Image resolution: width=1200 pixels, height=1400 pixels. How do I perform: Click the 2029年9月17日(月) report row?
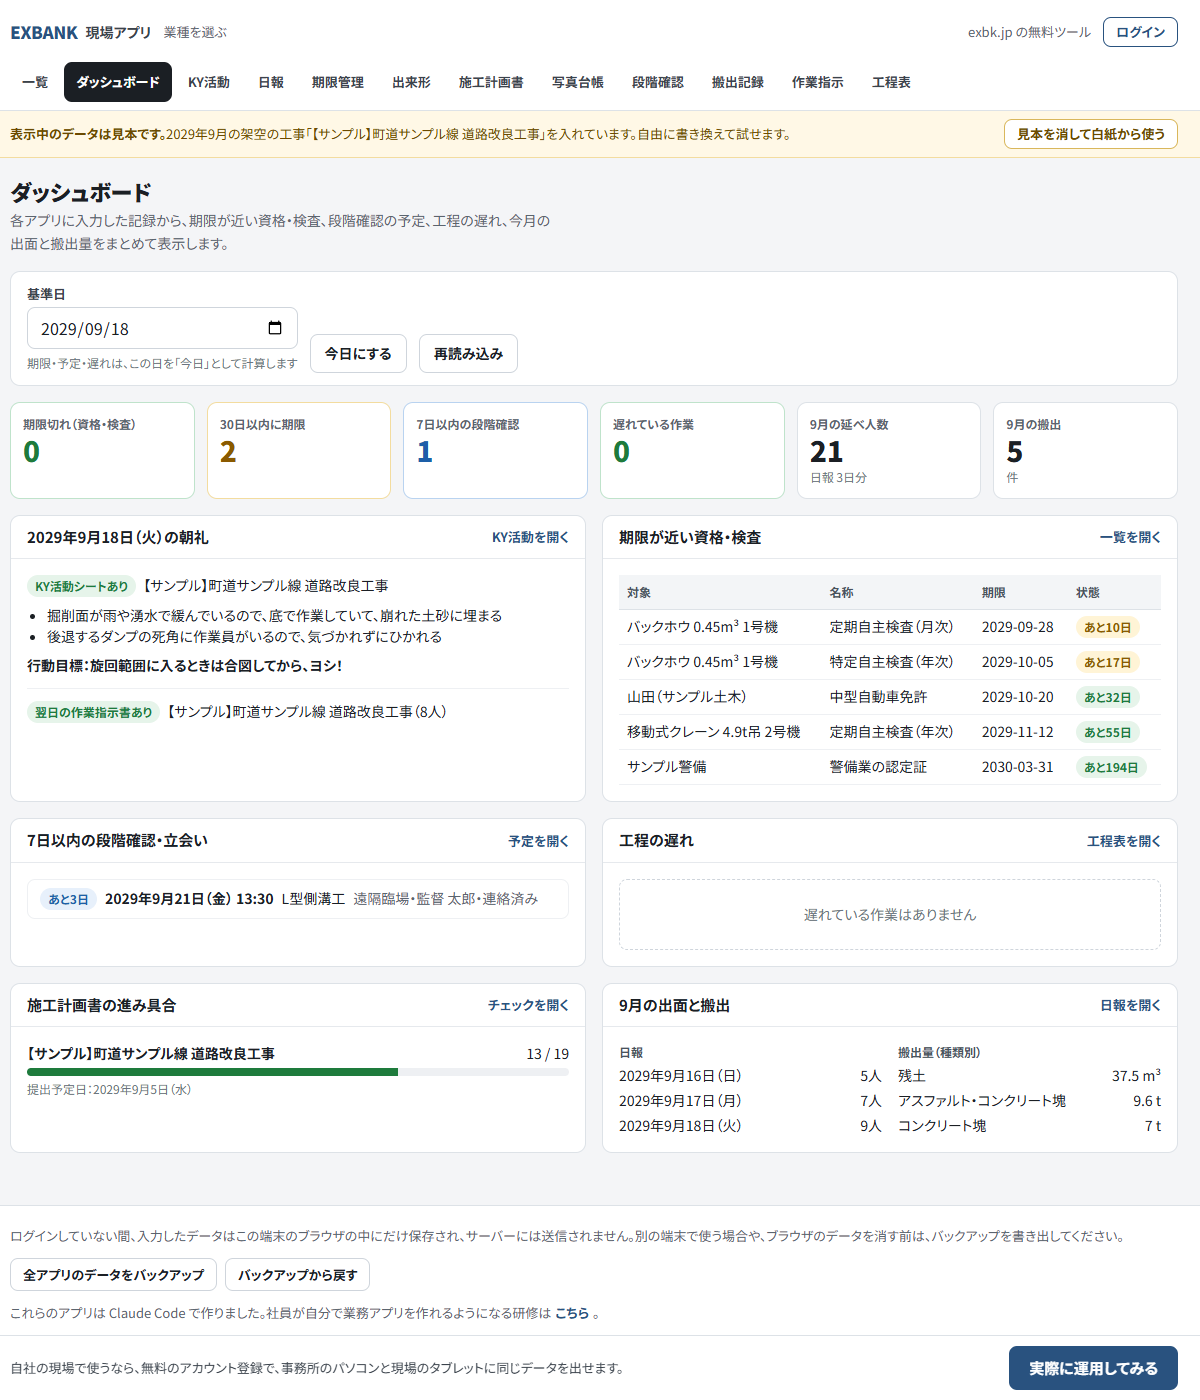(x=750, y=1101)
